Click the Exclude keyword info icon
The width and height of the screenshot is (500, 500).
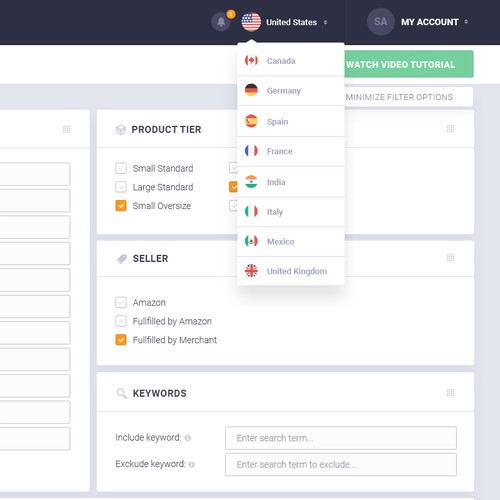(x=191, y=464)
